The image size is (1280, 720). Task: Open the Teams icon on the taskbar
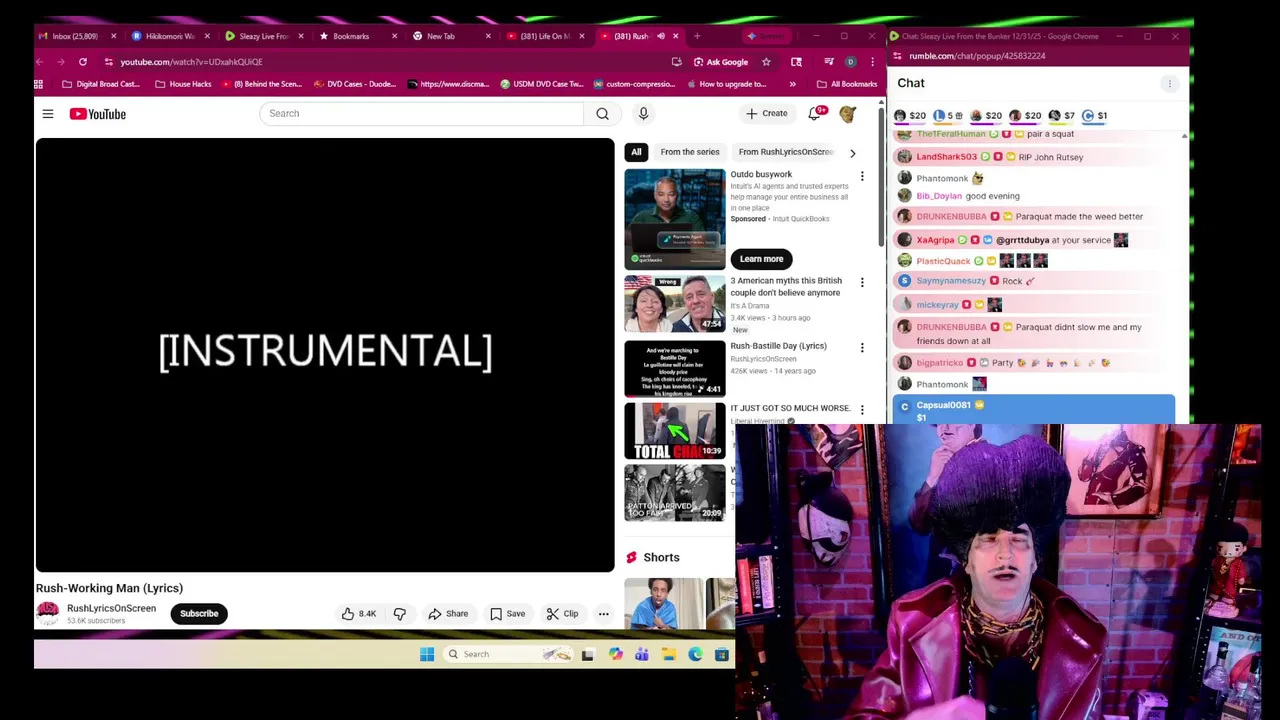642,654
